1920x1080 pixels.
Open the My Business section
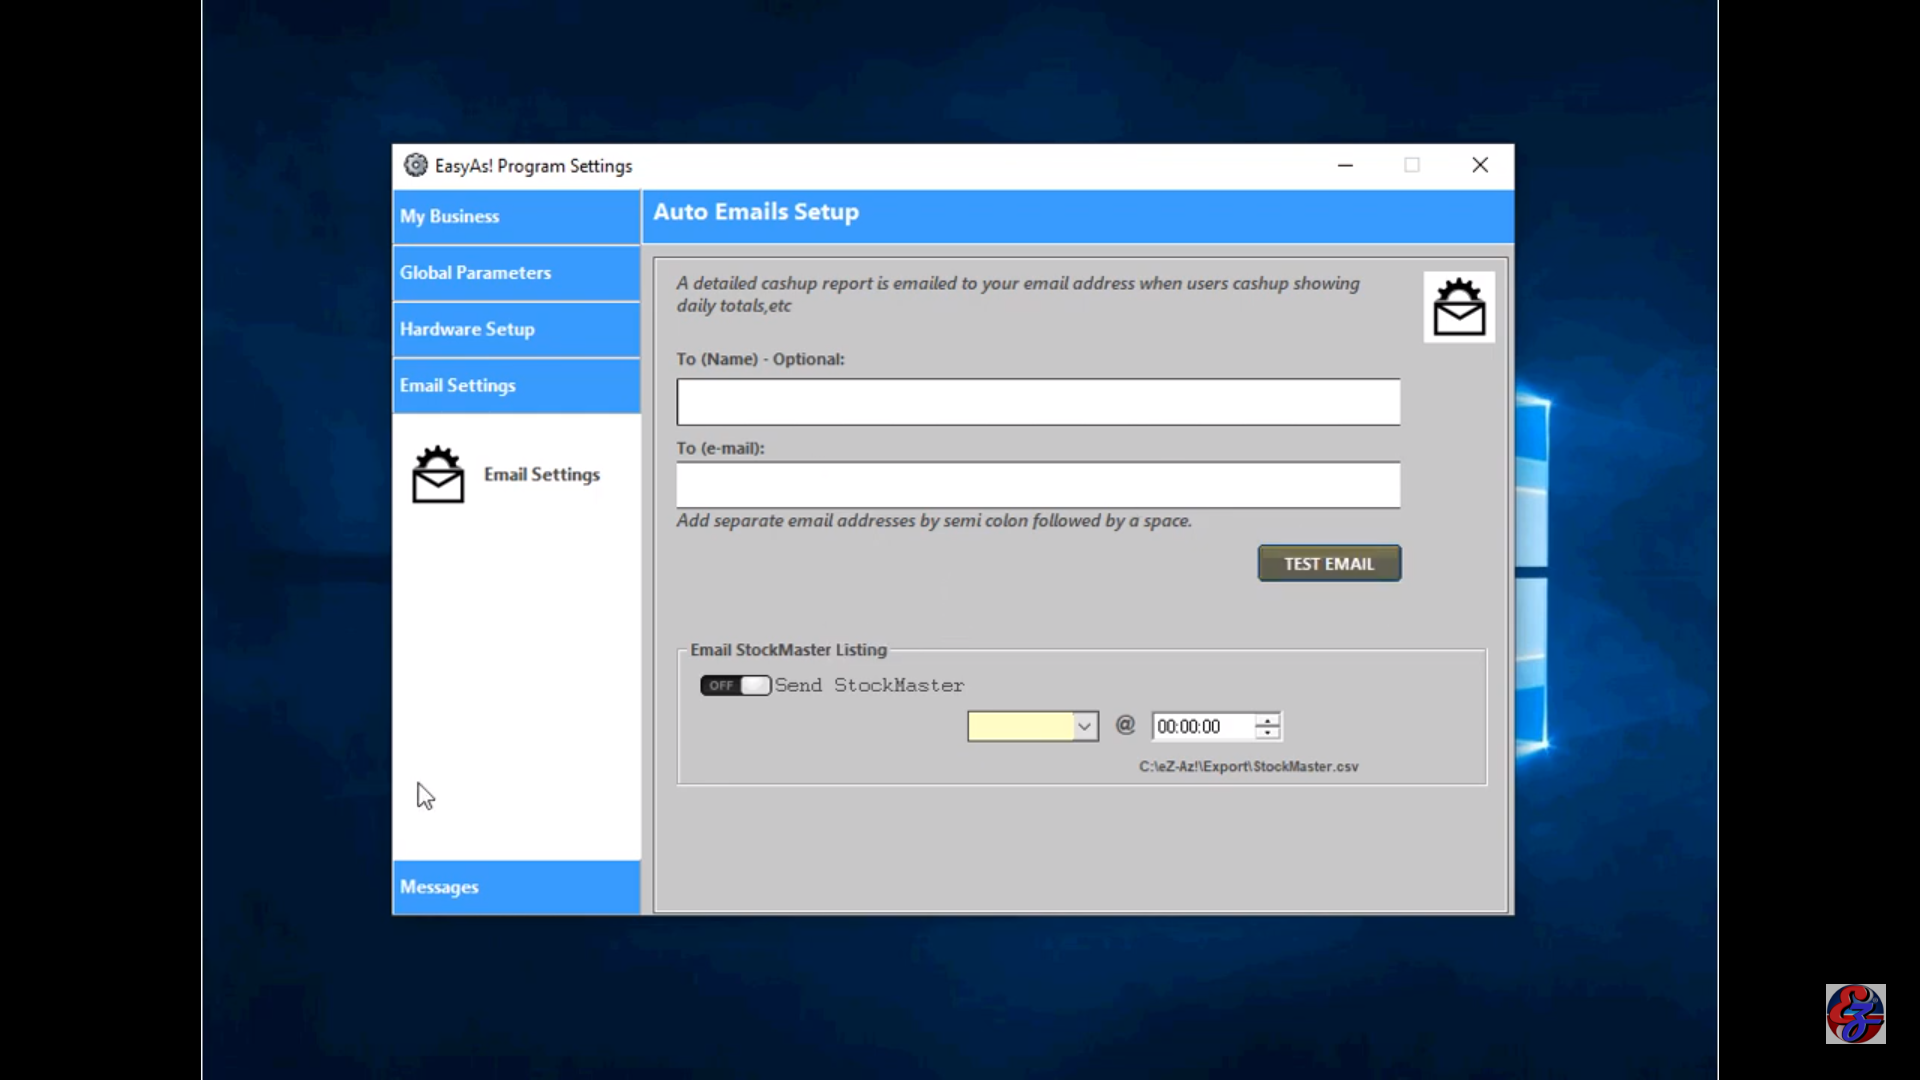pos(516,216)
